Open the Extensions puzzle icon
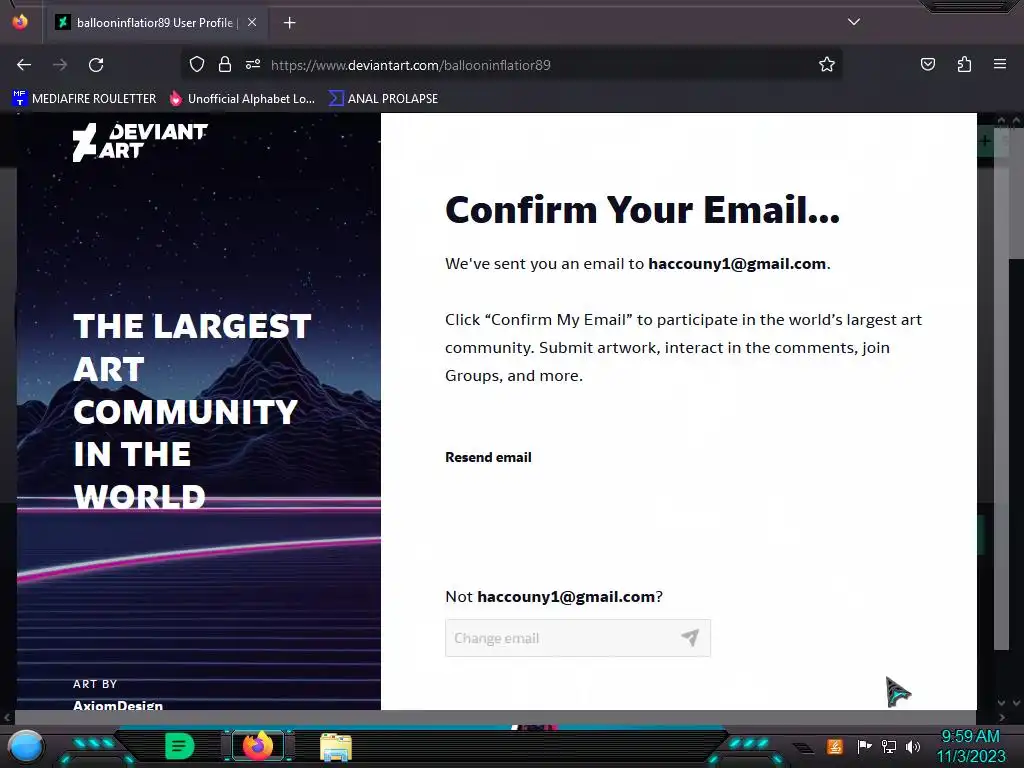This screenshot has height=768, width=1024. [x=965, y=65]
